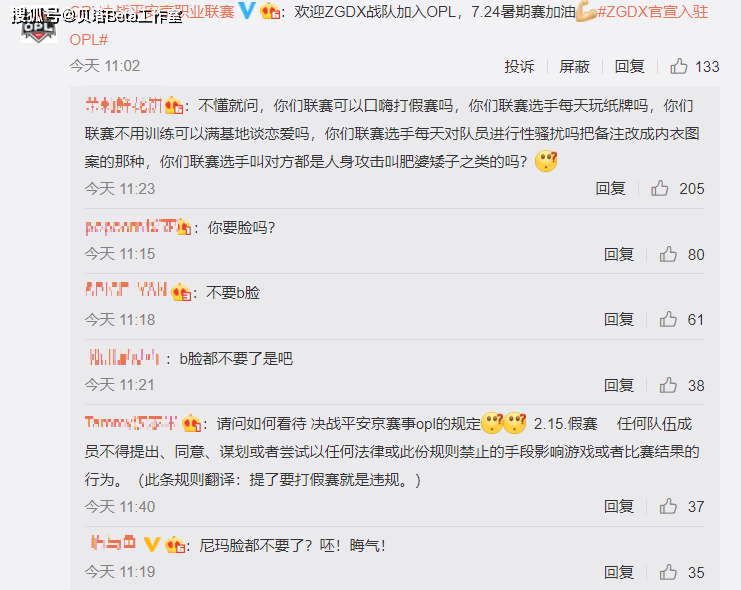Screen dimensions: 741x590
Task: Click the orange V badge on the last commenter
Action: pos(152,544)
